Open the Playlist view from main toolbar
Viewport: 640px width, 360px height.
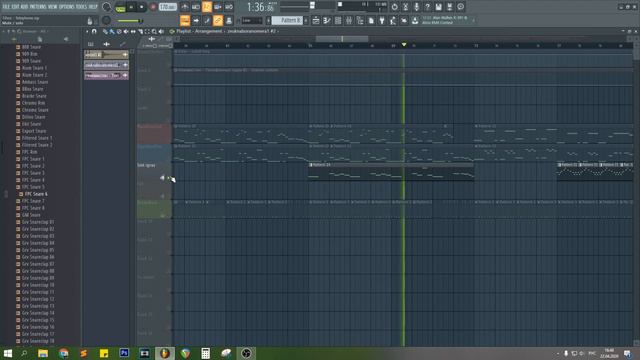[x=316, y=20]
